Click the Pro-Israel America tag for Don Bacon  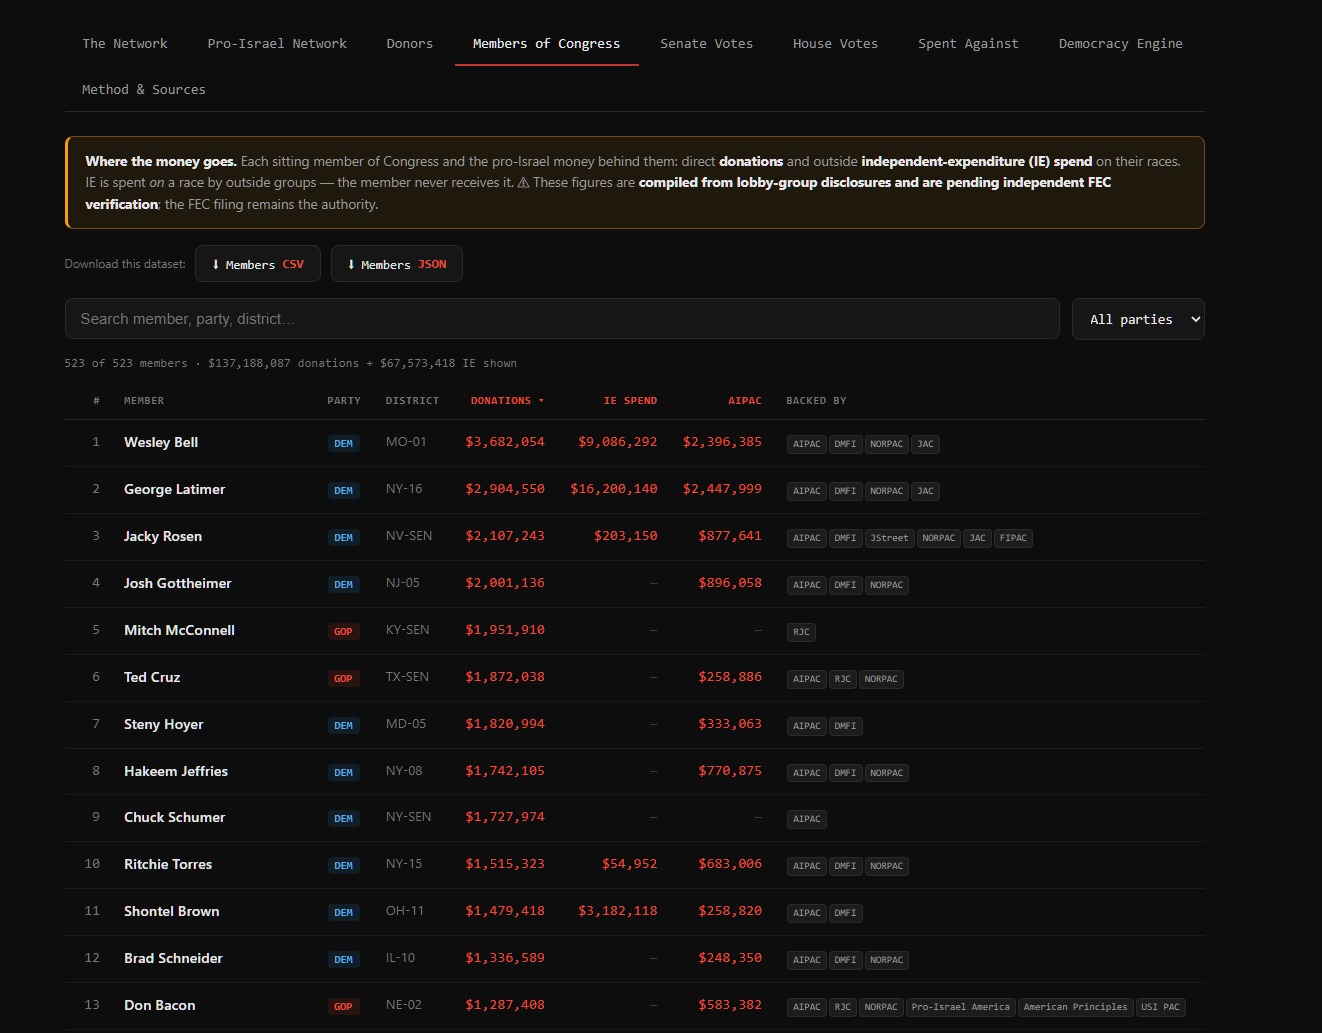[x=961, y=1007]
